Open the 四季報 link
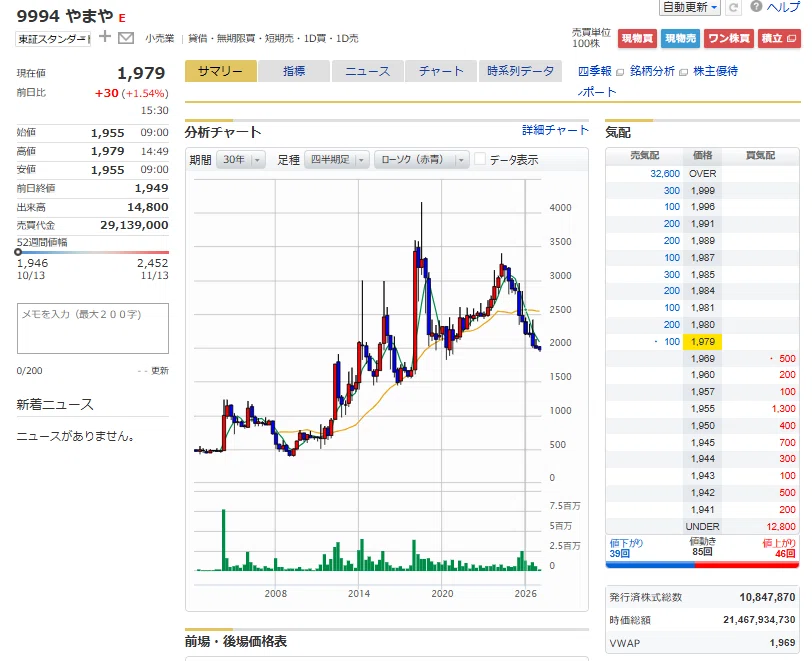812x661 pixels. [594, 71]
